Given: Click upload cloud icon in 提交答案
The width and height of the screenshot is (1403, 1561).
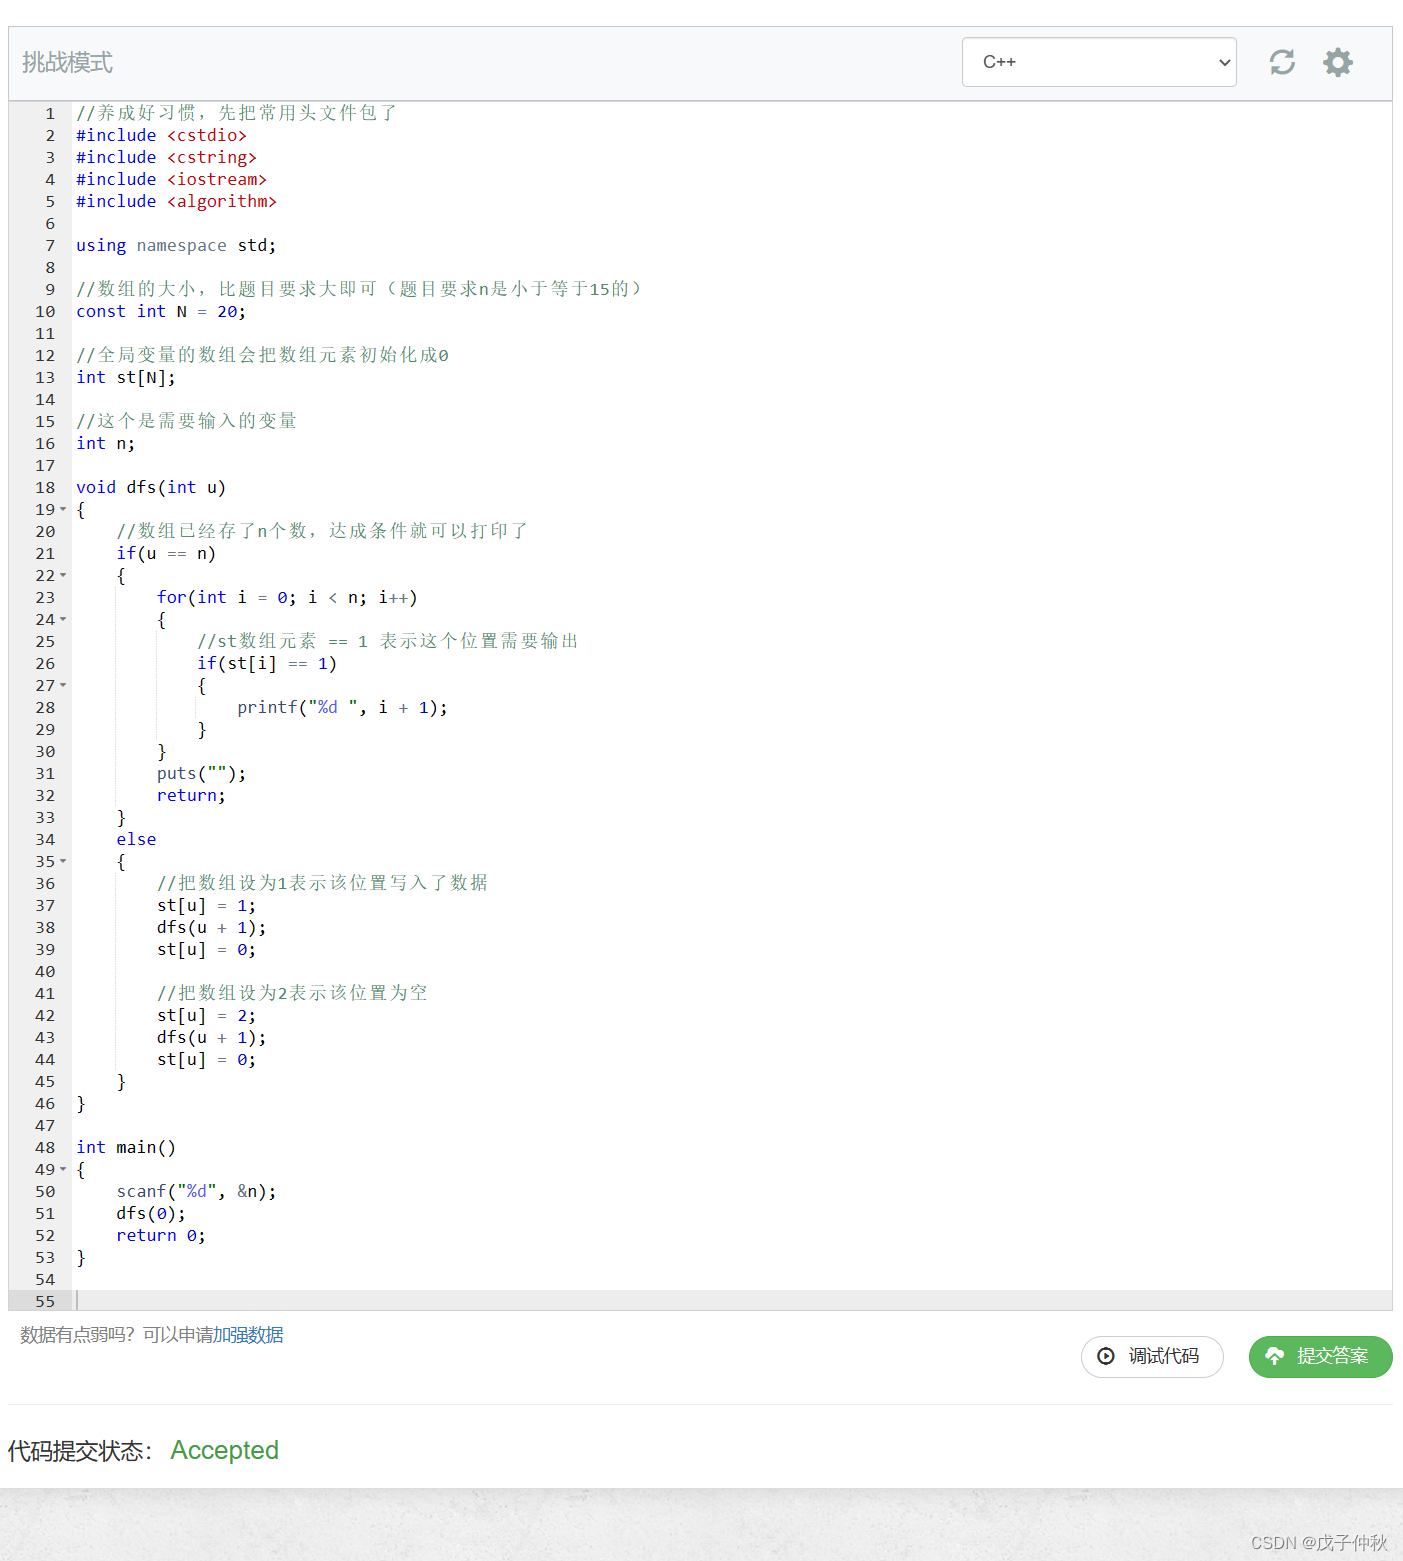Looking at the screenshot, I should click(1275, 1356).
